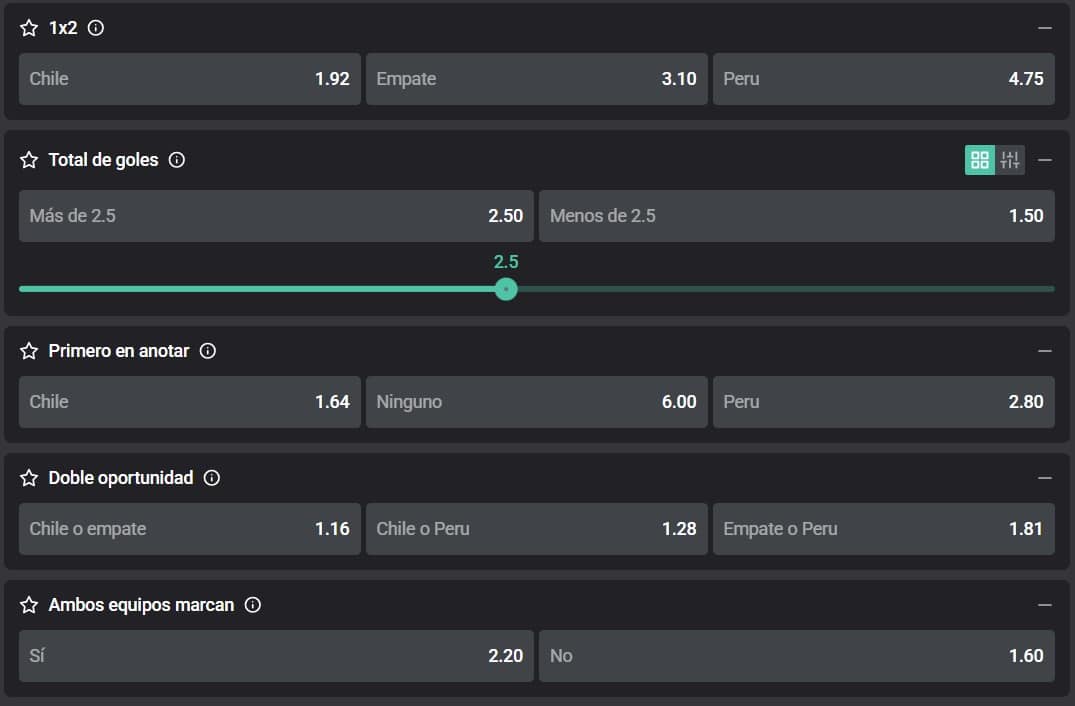
Task: Star the Total de goles market
Action: coord(29,160)
